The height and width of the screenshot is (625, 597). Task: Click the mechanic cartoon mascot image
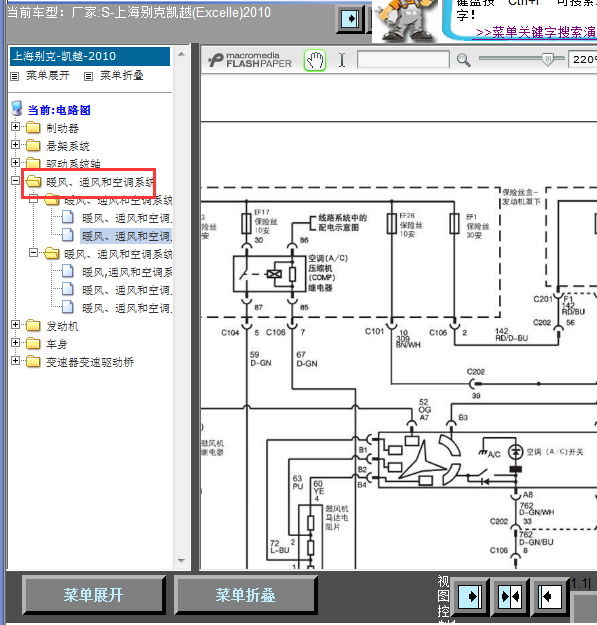405,20
